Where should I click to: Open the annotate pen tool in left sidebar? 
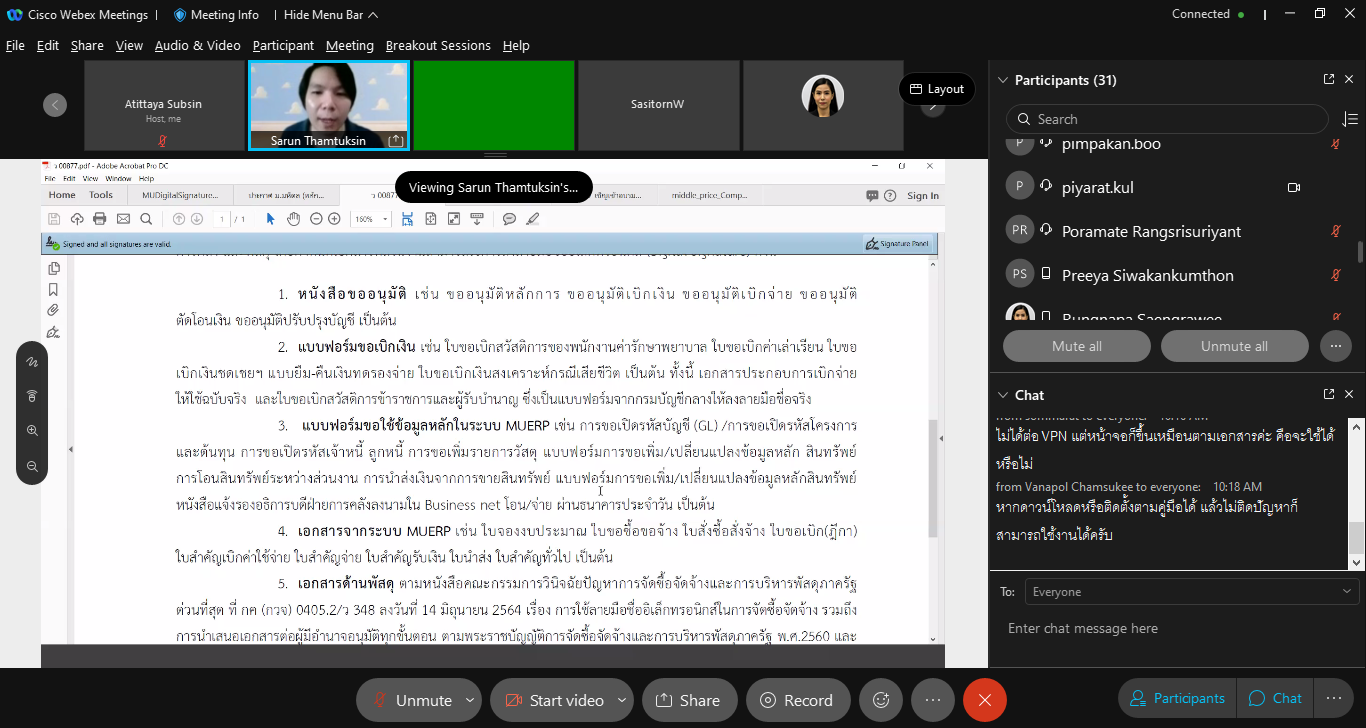point(32,362)
